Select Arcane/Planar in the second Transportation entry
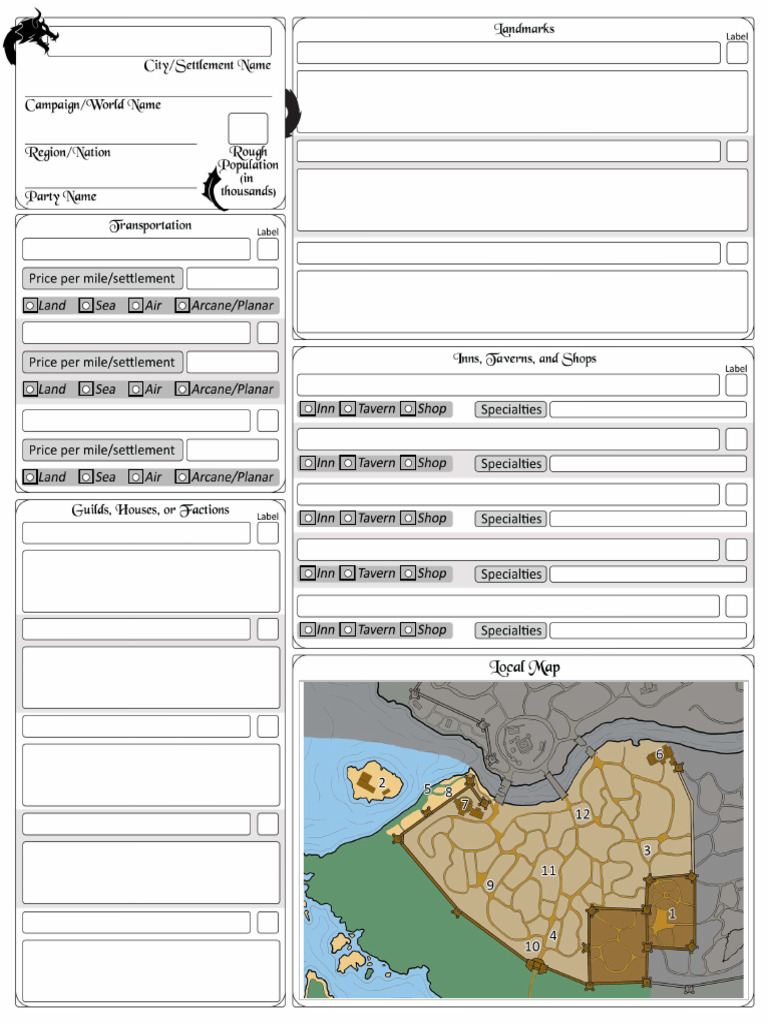 pyautogui.click(x=182, y=389)
